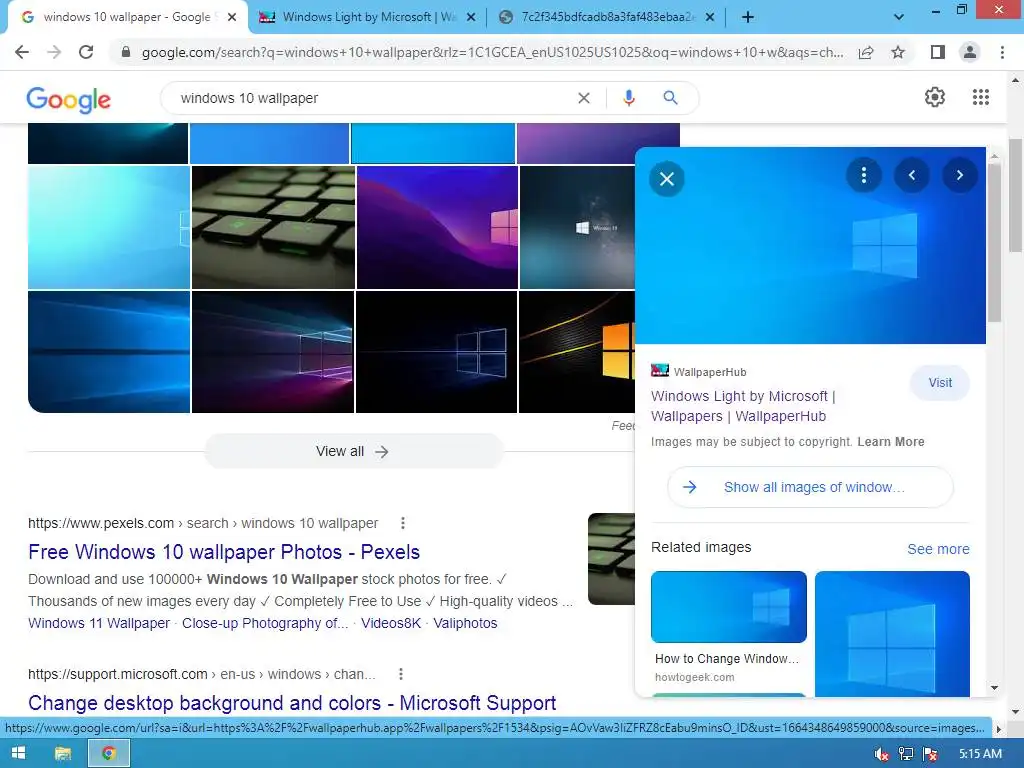Open Chrome three-dot menu
The height and width of the screenshot is (768, 1024).
[1002, 52]
